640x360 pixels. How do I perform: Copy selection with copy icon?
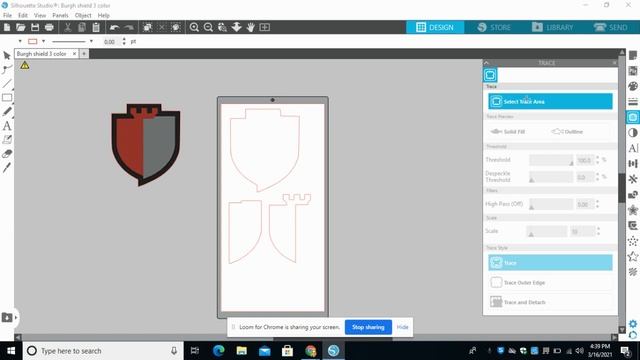(x=82, y=27)
